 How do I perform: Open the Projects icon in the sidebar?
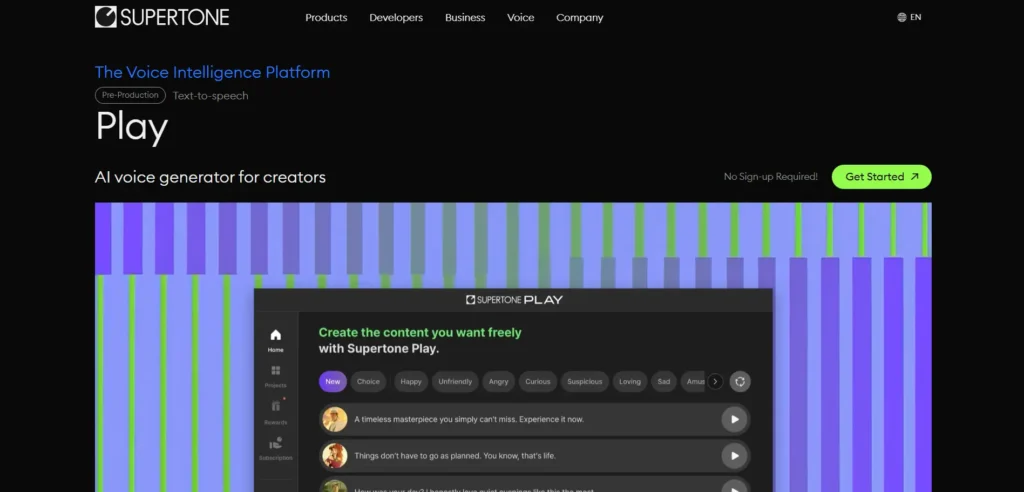click(275, 371)
